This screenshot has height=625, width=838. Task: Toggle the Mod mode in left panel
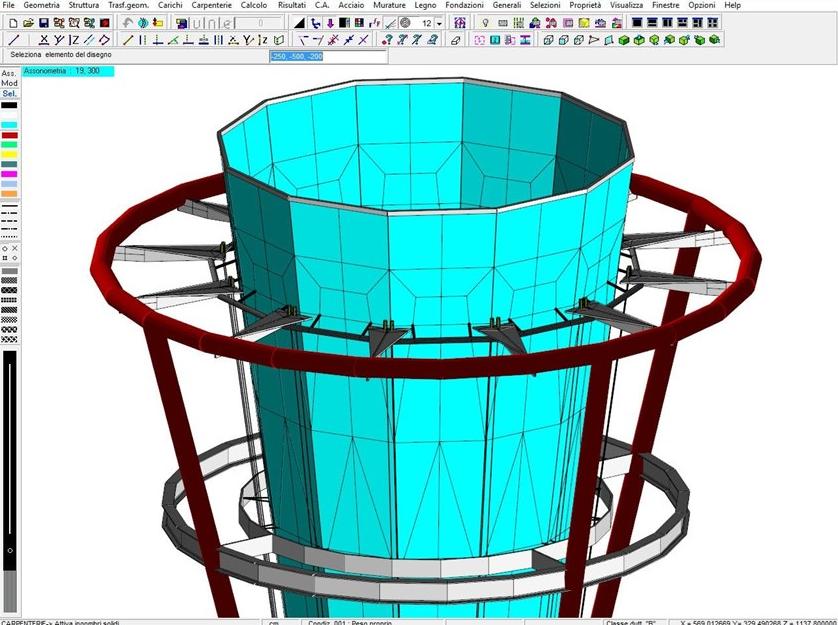9,83
